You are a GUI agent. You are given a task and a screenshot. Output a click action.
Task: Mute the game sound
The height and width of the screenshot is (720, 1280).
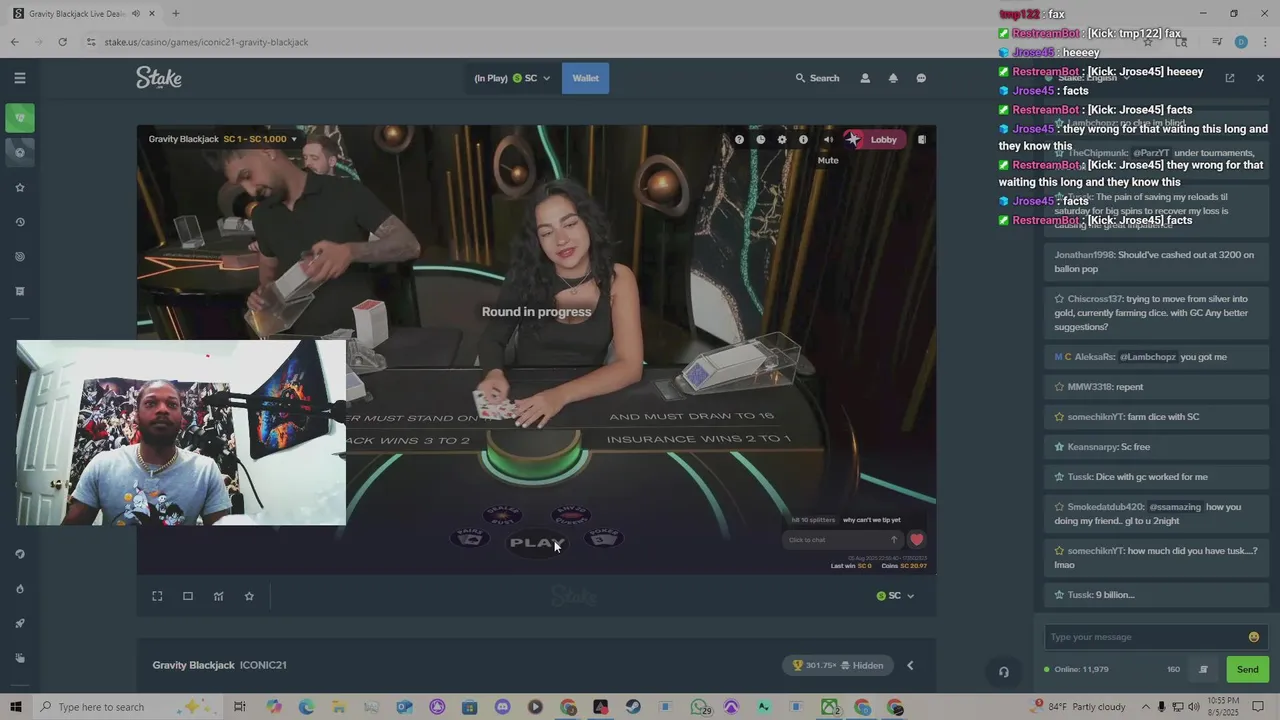coord(828,140)
